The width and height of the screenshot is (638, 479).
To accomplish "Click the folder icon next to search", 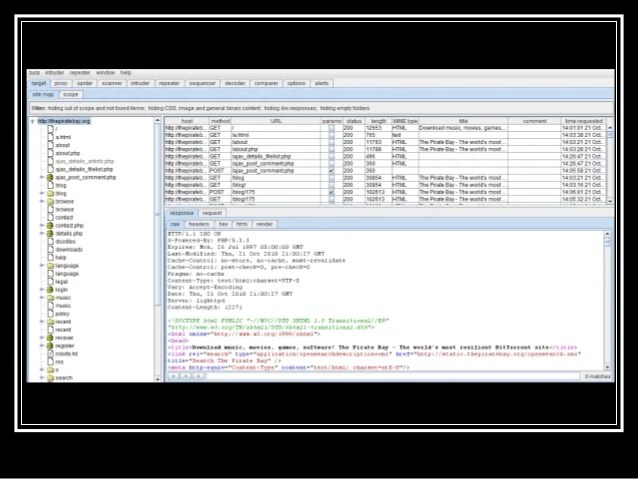I will 50,378.
